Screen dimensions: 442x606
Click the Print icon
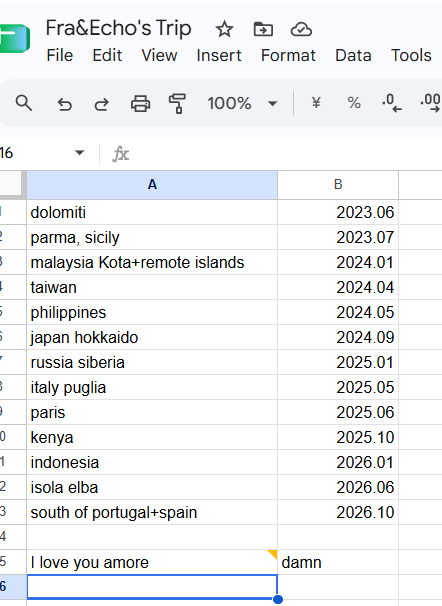(140, 104)
